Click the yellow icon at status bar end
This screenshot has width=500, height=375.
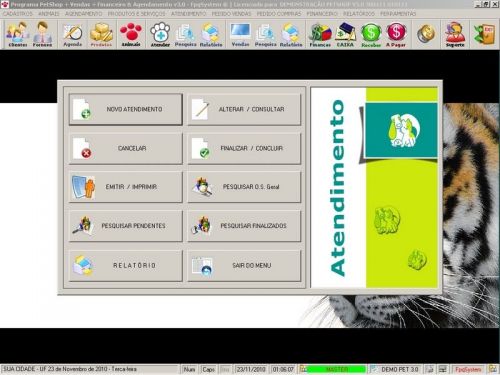point(492,369)
